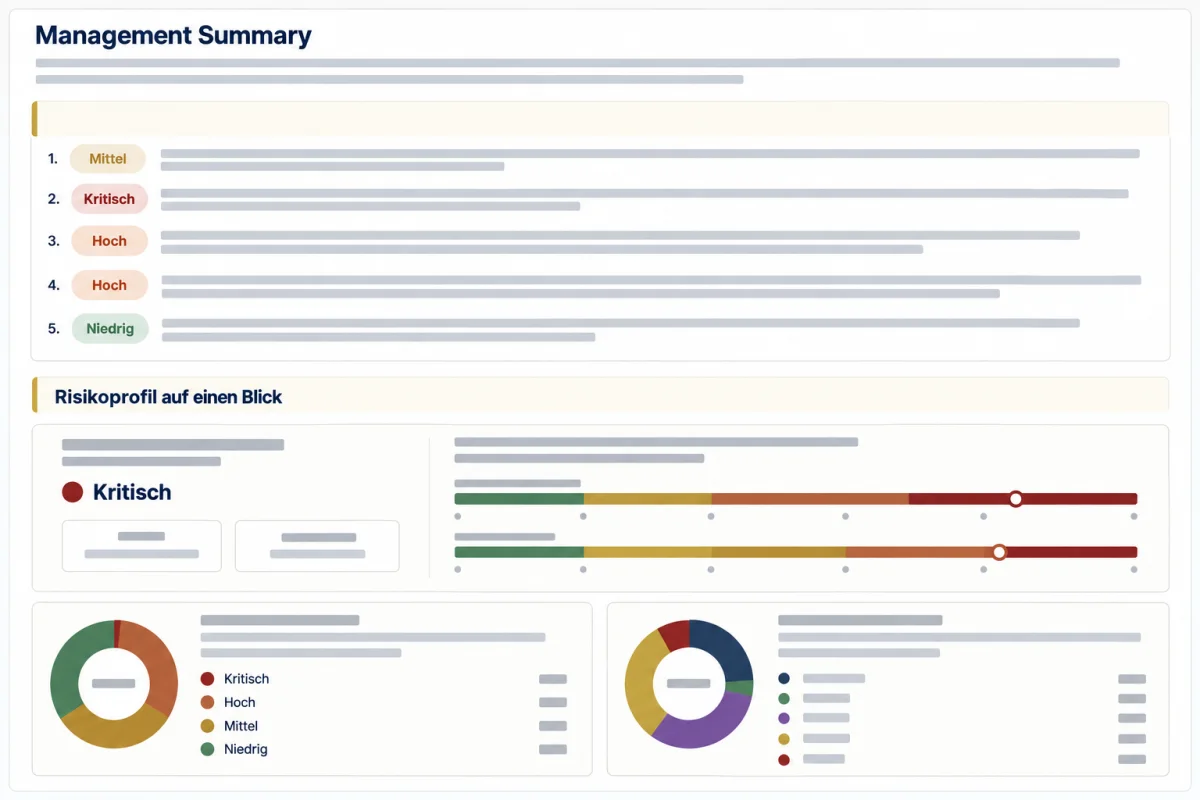Screen dimensions: 1200x800
Task: Click the large "Kritisch" overall risk label
Action: (132, 492)
